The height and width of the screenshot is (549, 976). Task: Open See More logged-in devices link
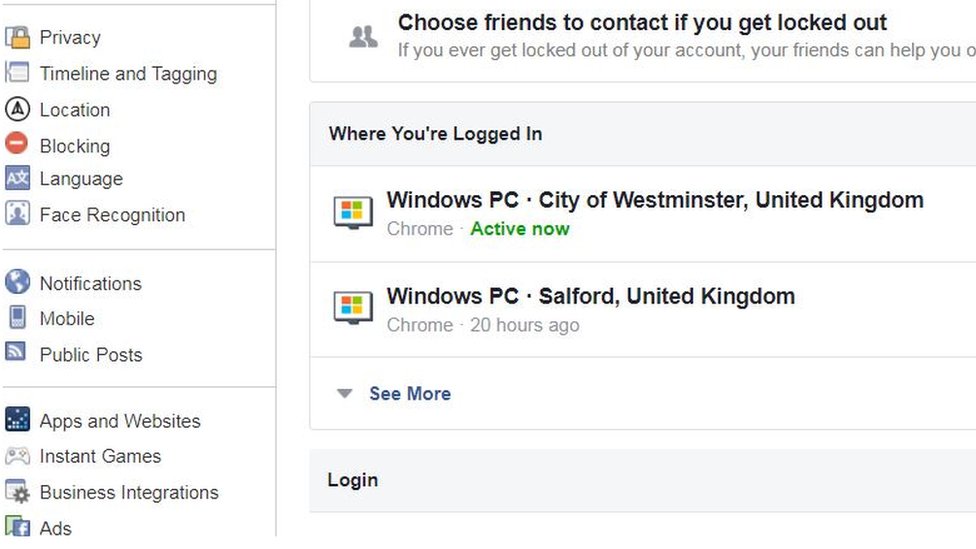410,394
